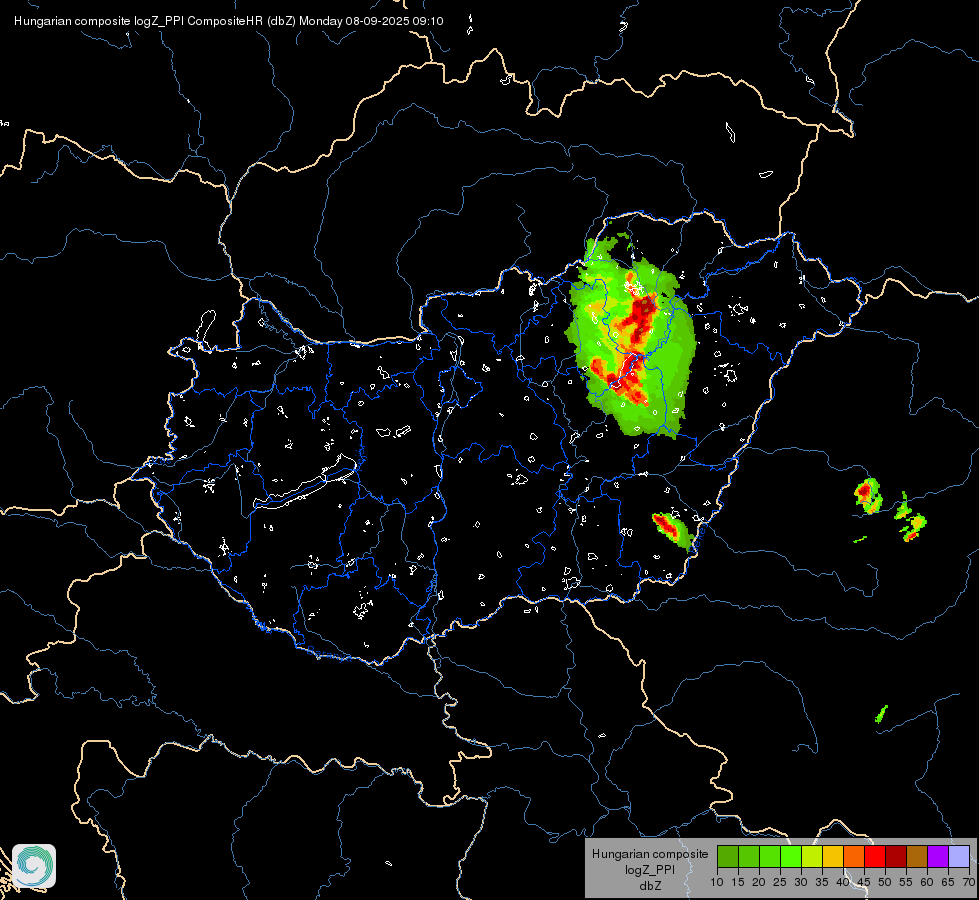This screenshot has height=900, width=979.
Task: Click the legend tick value '50'
Action: (885, 883)
